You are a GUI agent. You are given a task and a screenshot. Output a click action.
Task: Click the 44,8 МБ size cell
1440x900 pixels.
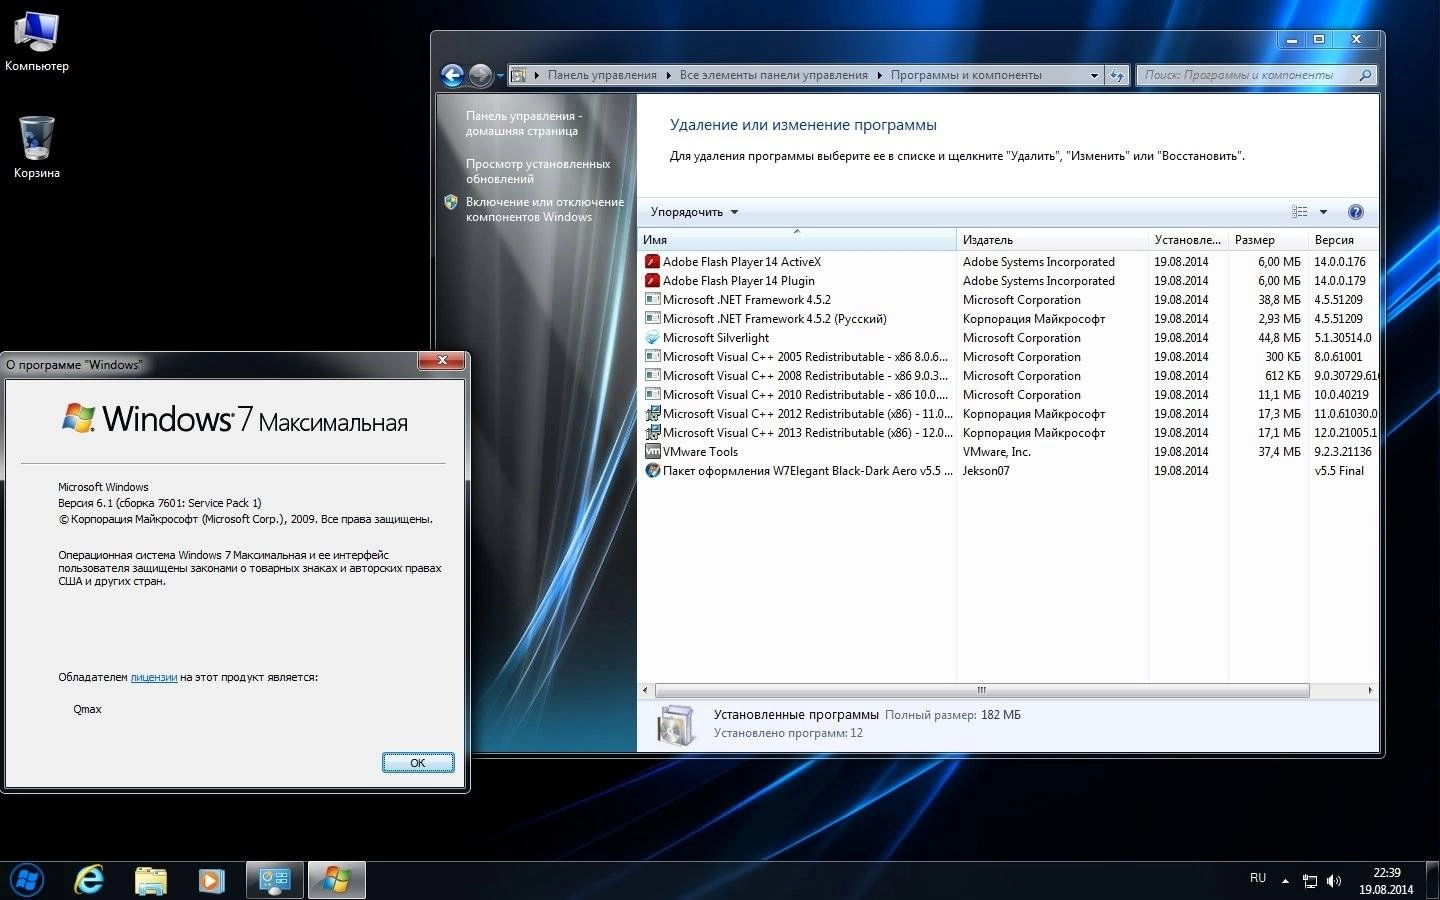point(1279,338)
